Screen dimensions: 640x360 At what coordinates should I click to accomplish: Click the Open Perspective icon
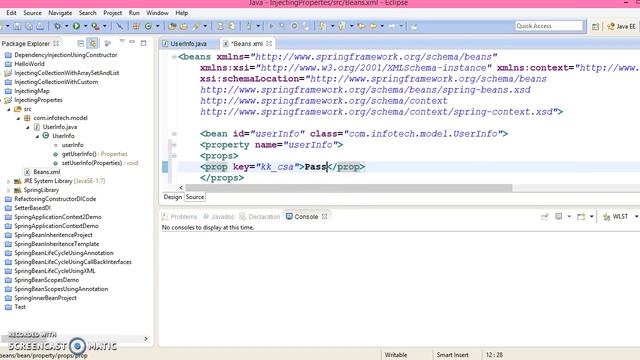click(596, 27)
